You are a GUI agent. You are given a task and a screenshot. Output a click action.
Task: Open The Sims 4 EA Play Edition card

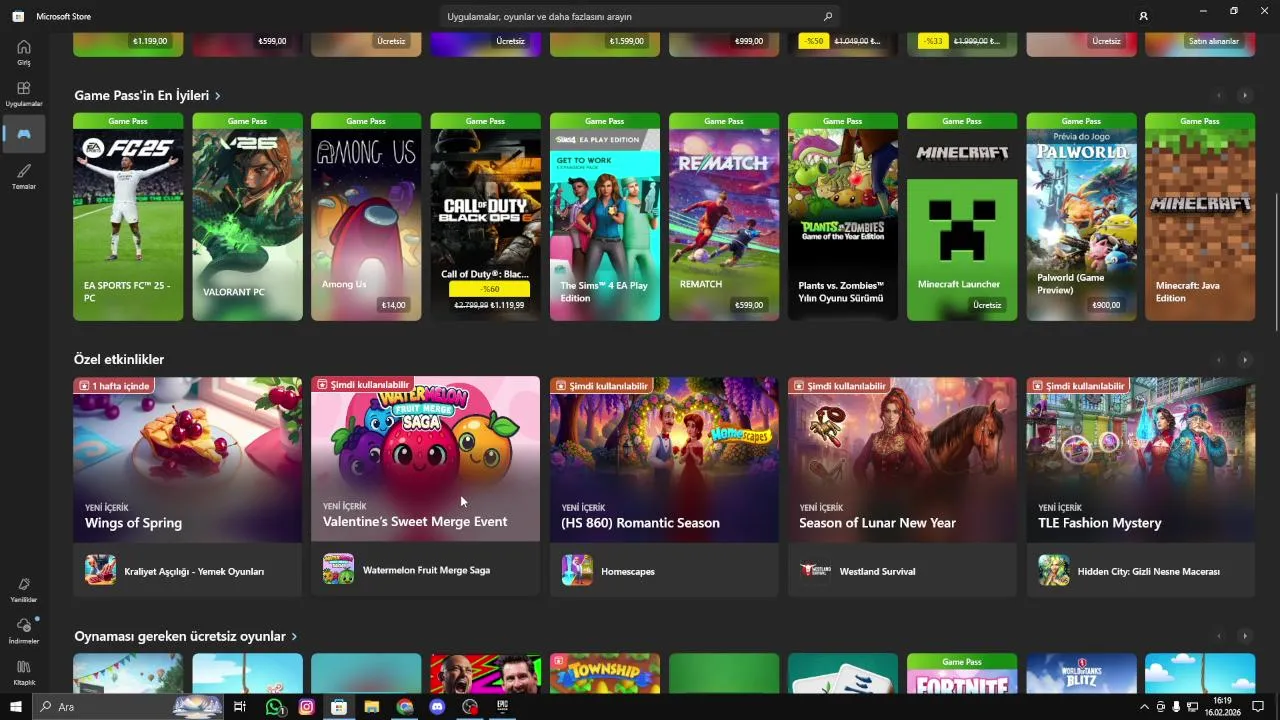604,217
